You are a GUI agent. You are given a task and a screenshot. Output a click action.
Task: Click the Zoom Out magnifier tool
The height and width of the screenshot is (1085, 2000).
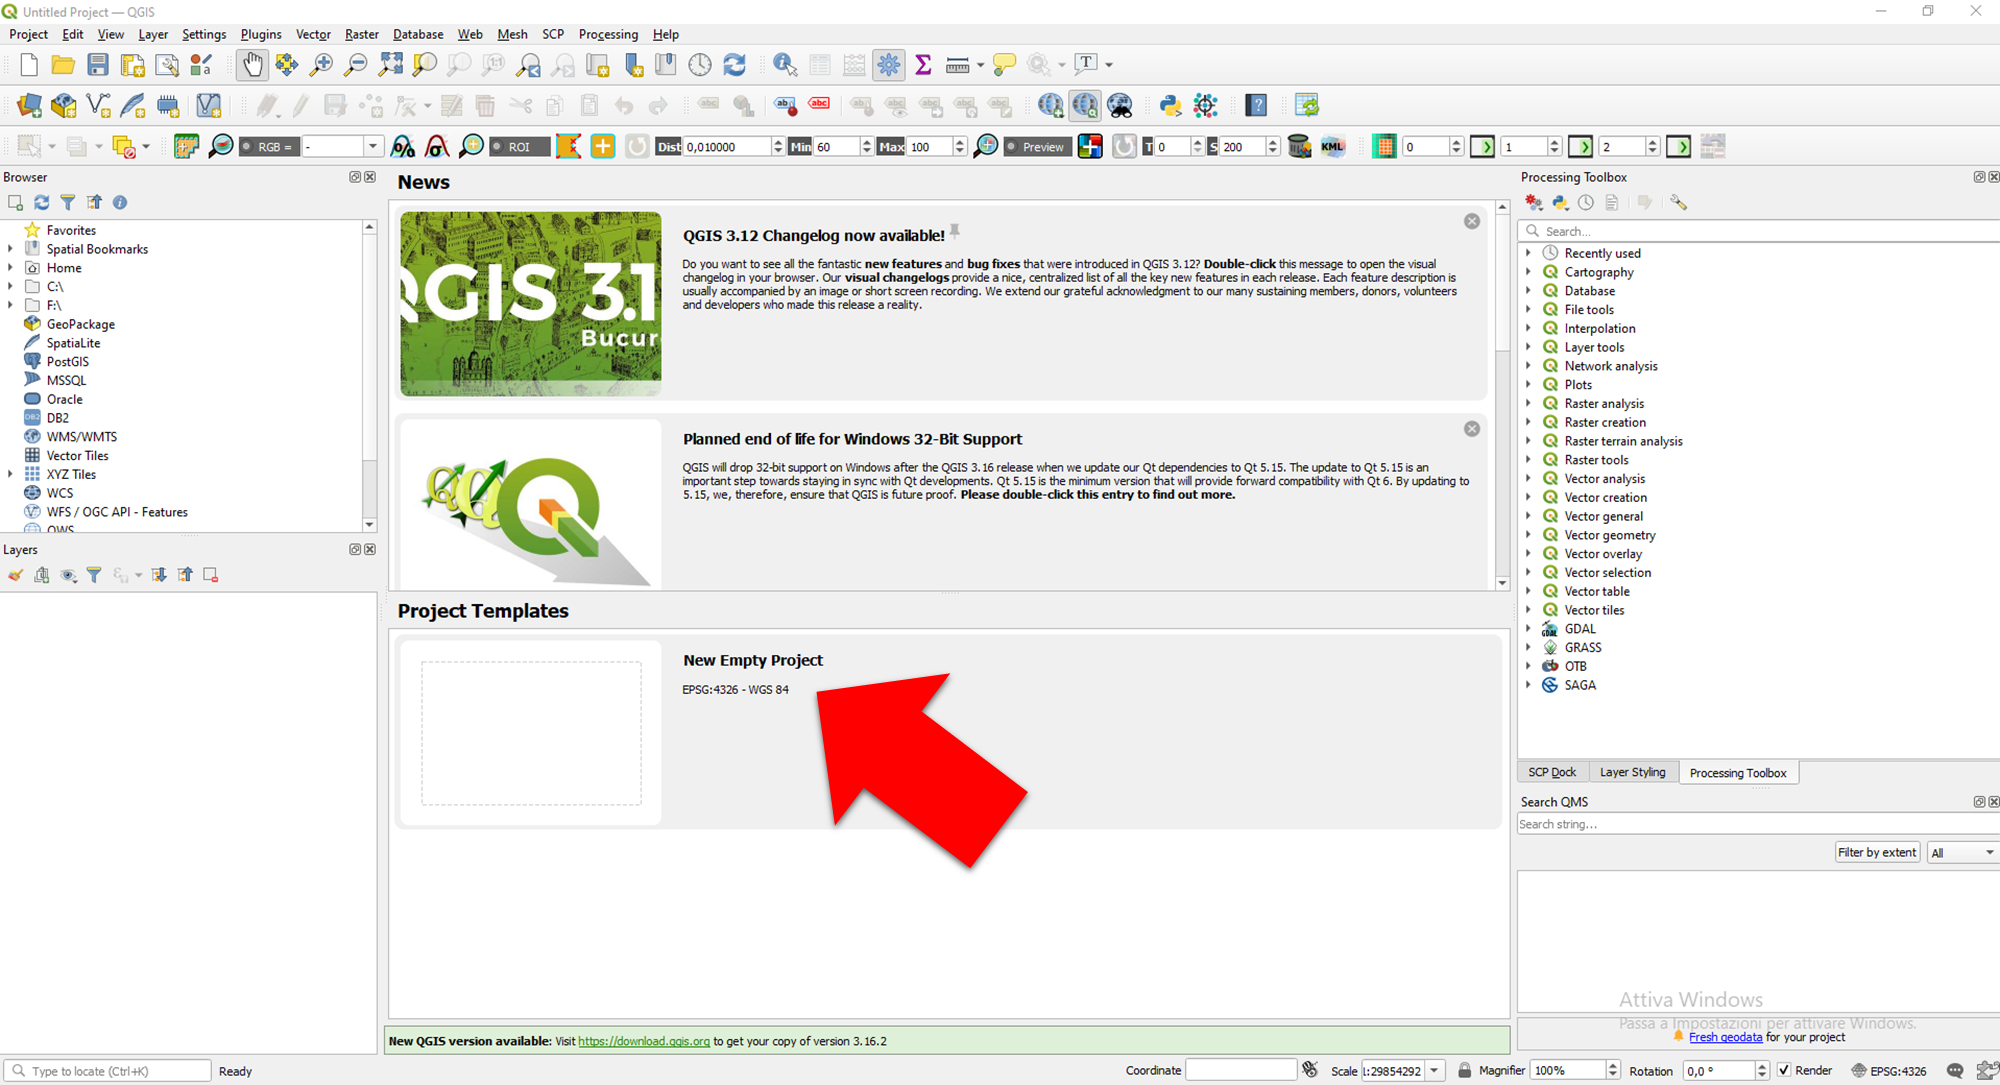tap(356, 65)
